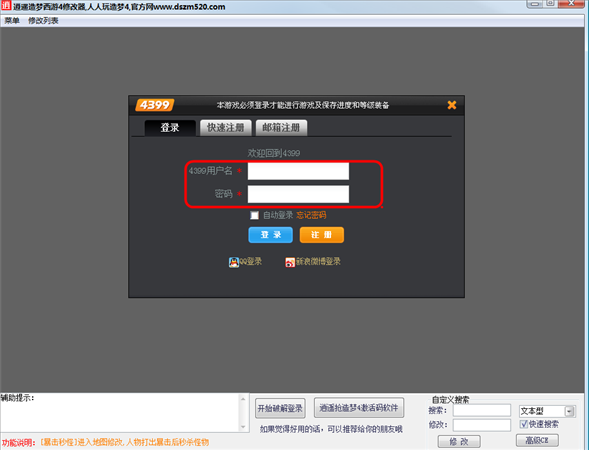
Task: Toggle the 快速搜索 checkbox
Action: coord(524,424)
